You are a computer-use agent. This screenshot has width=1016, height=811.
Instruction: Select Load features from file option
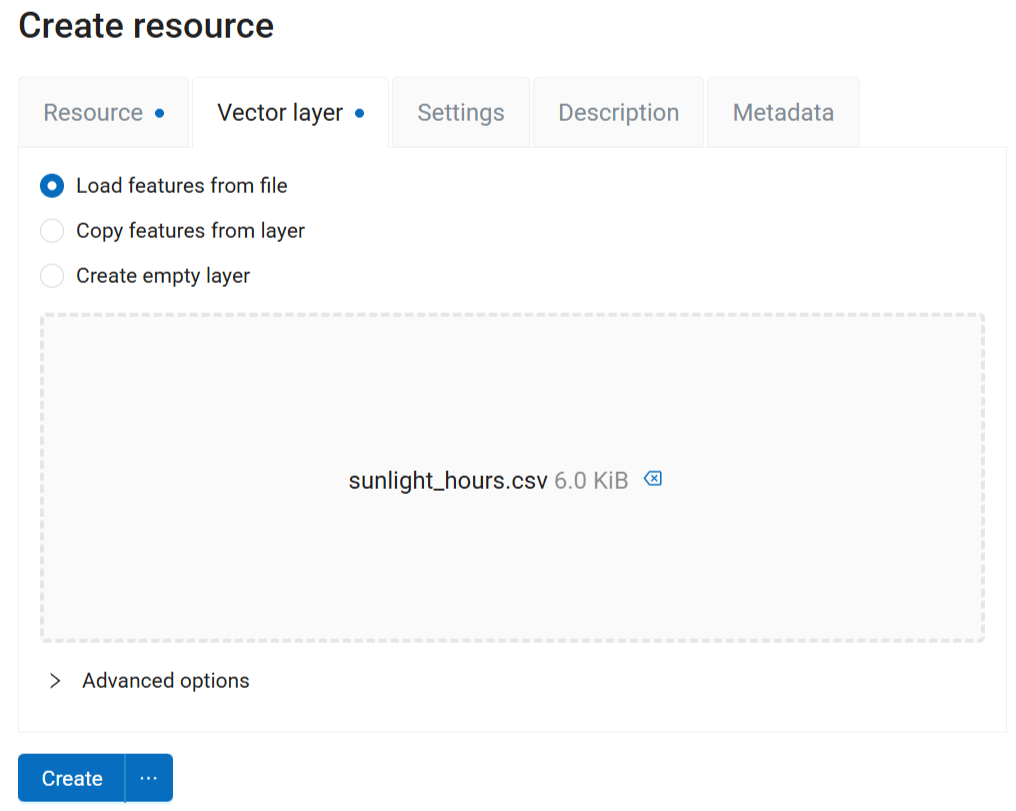click(x=52, y=186)
